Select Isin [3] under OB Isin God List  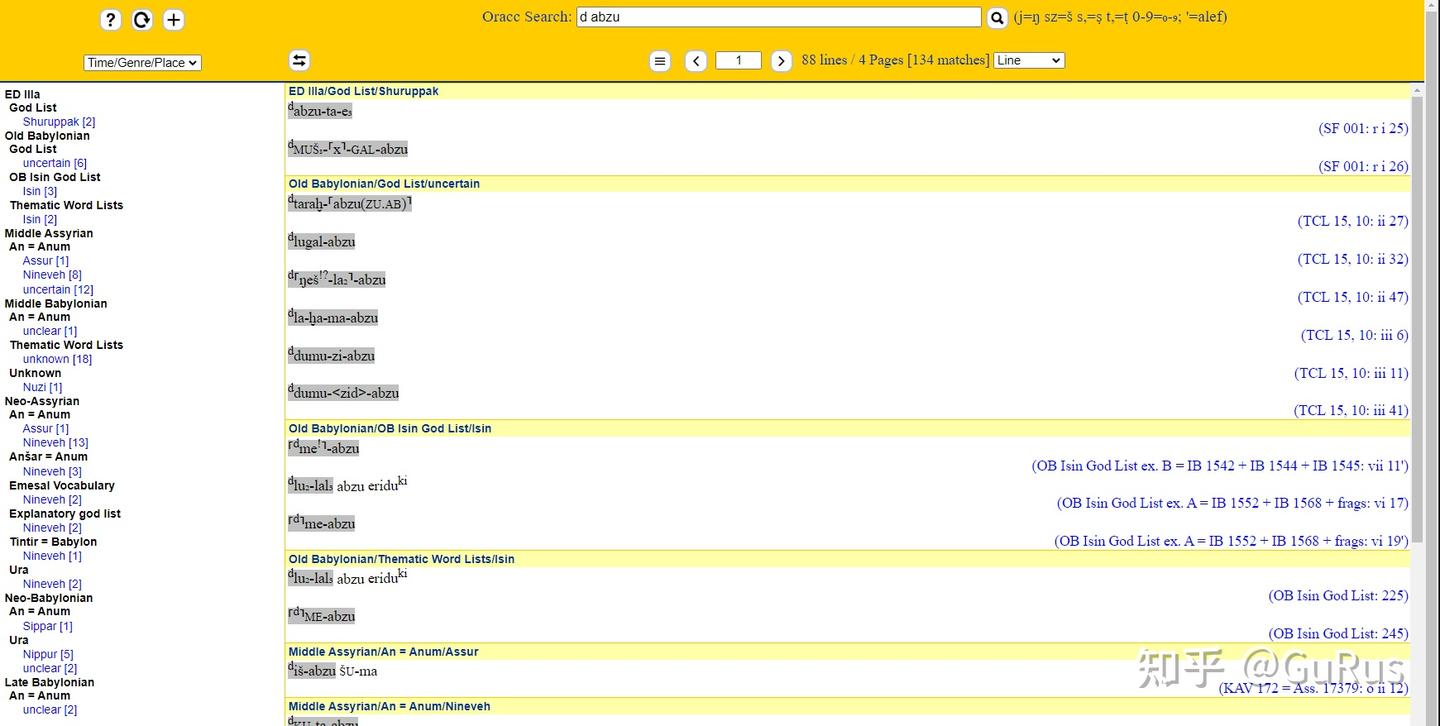[x=40, y=191]
